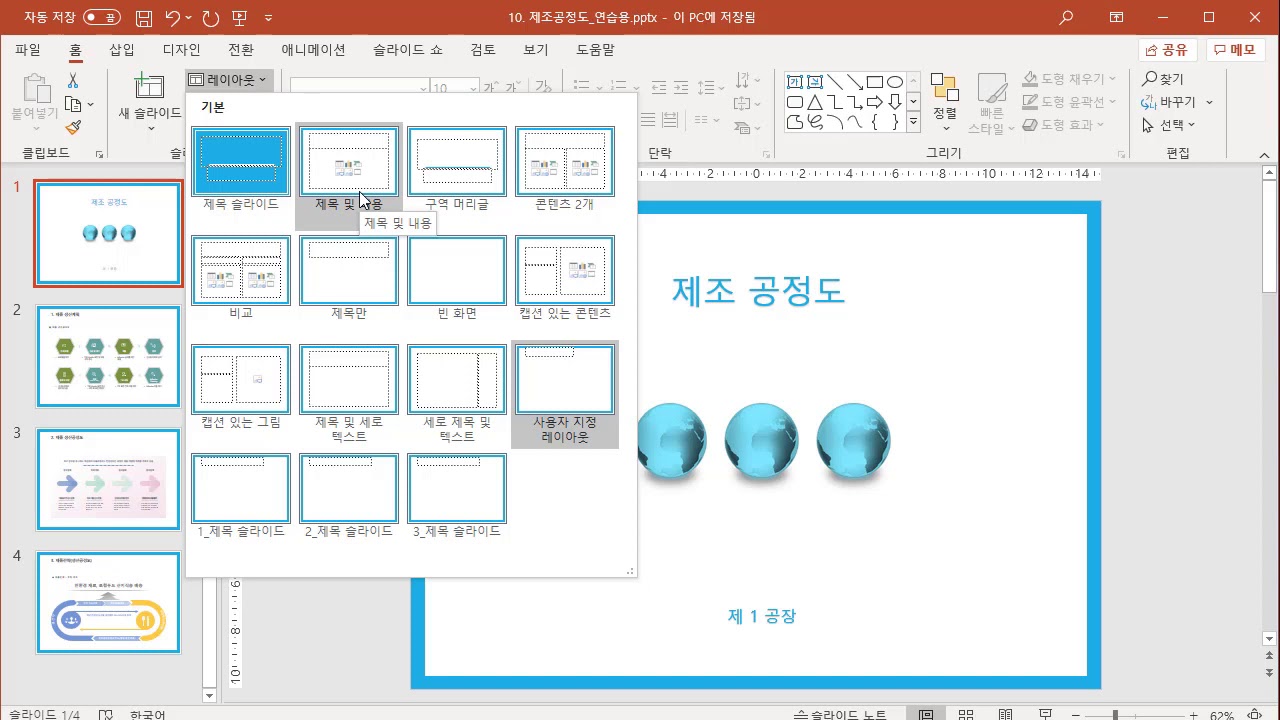
Task: Choose the 세로 제목 및 텍스트 layout
Action: (x=457, y=379)
